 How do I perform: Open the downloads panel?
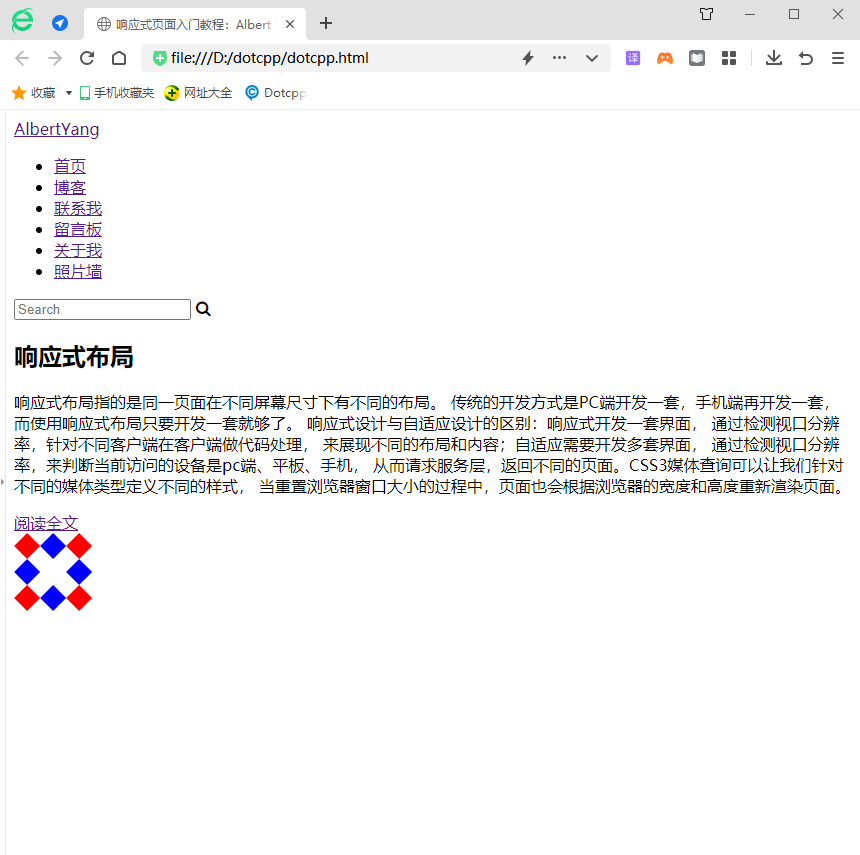pyautogui.click(x=773, y=58)
